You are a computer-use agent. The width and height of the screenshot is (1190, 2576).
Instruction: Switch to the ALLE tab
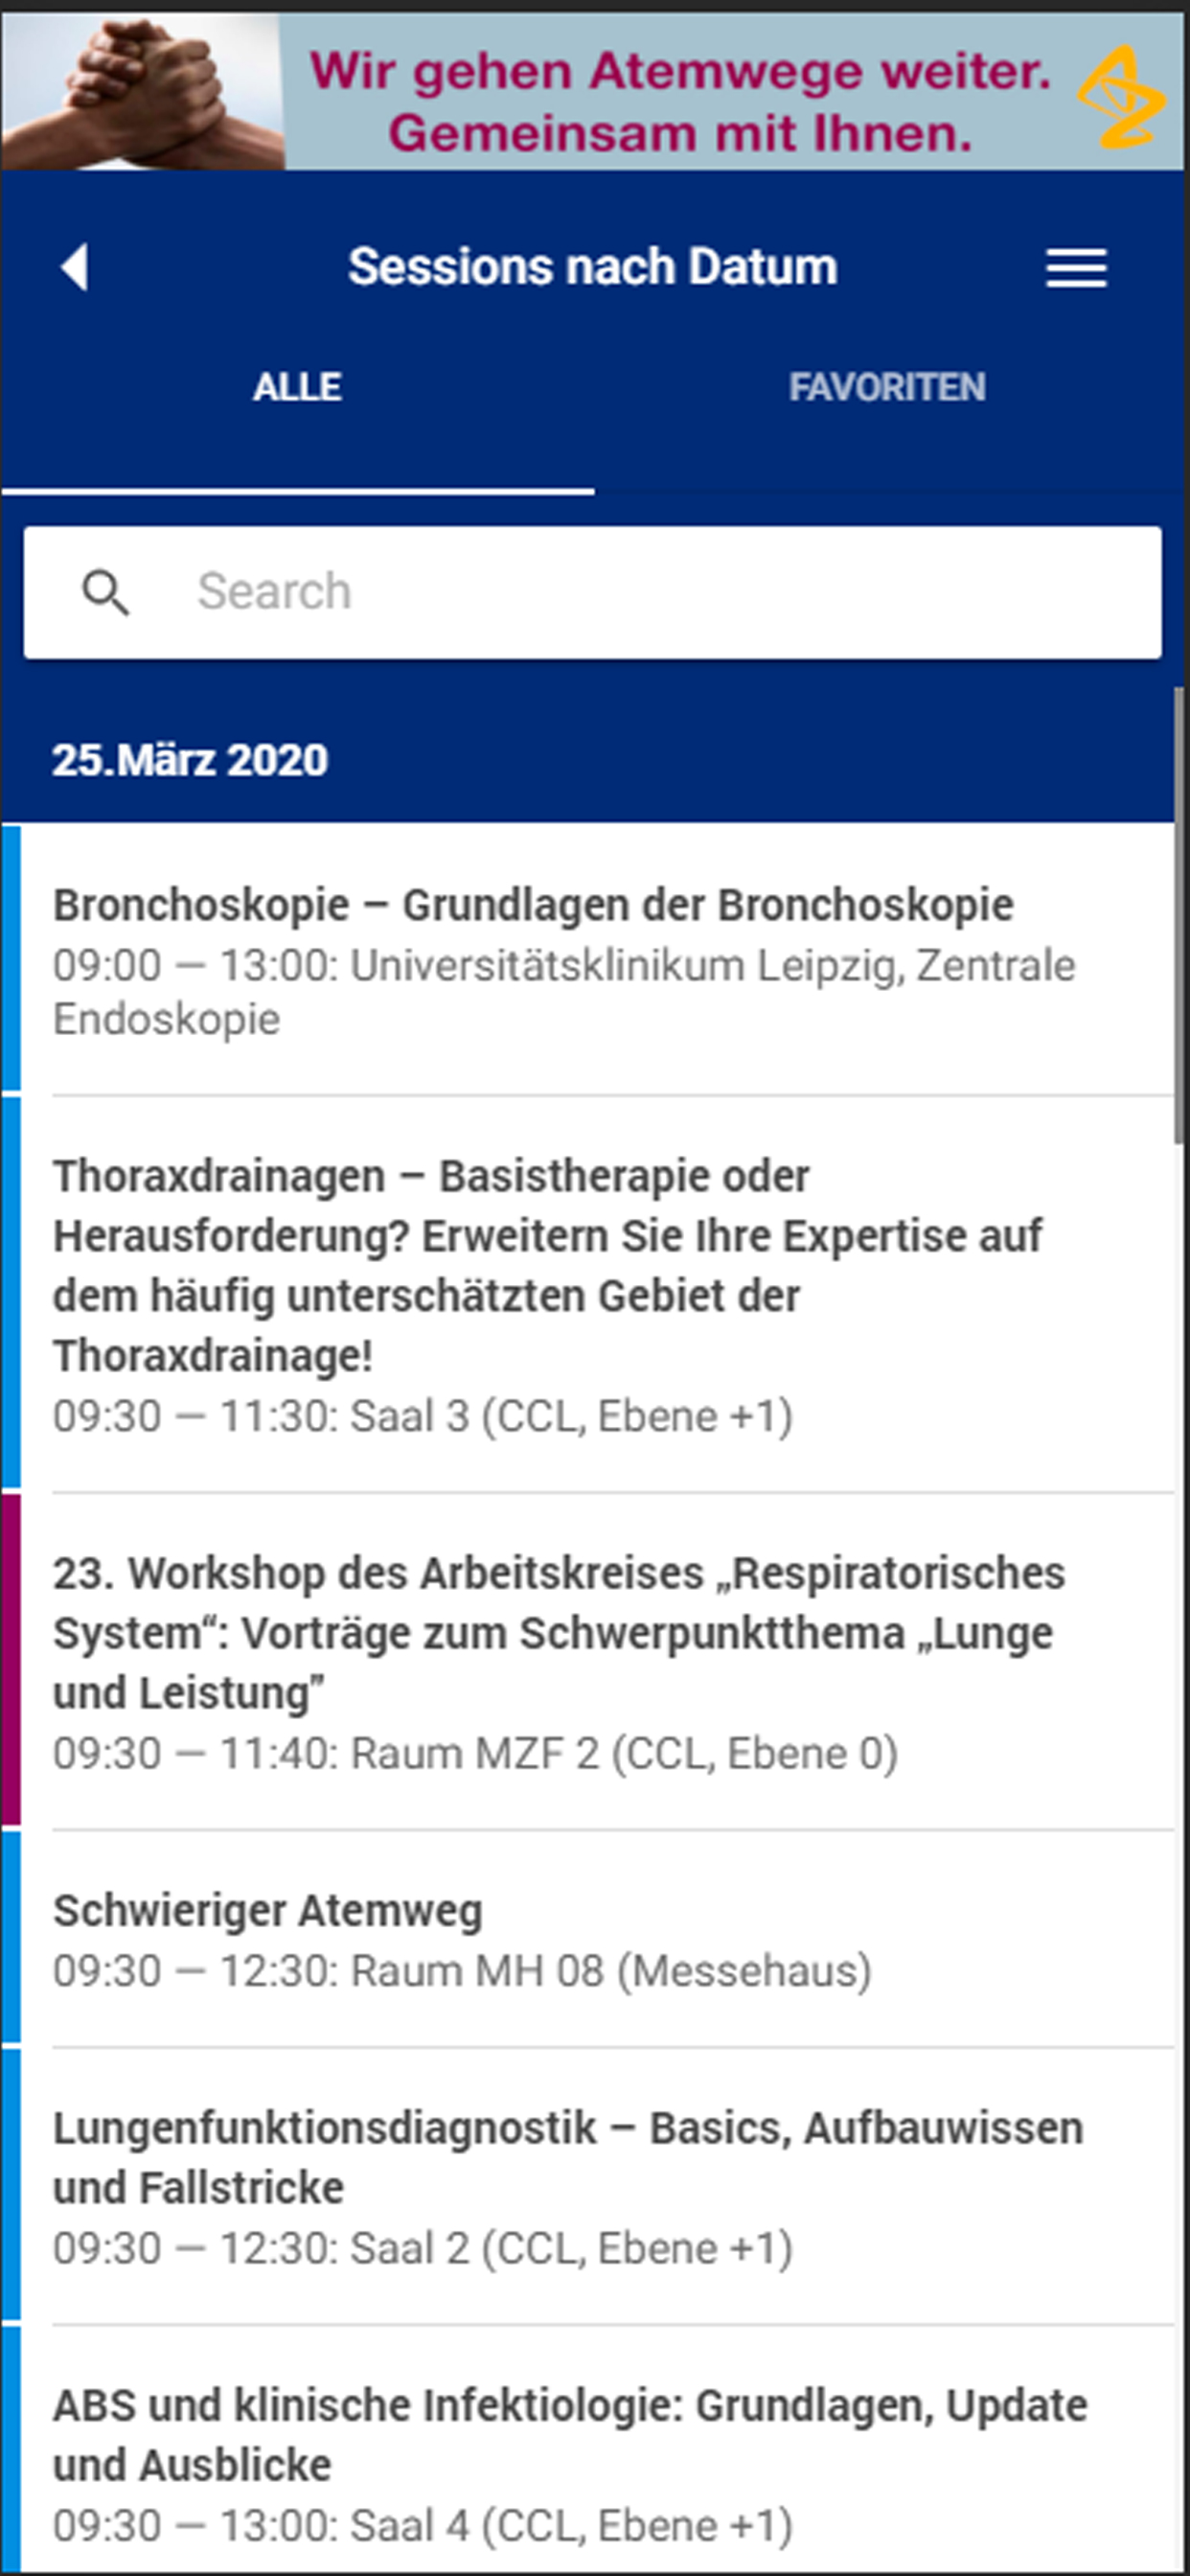[x=297, y=387]
